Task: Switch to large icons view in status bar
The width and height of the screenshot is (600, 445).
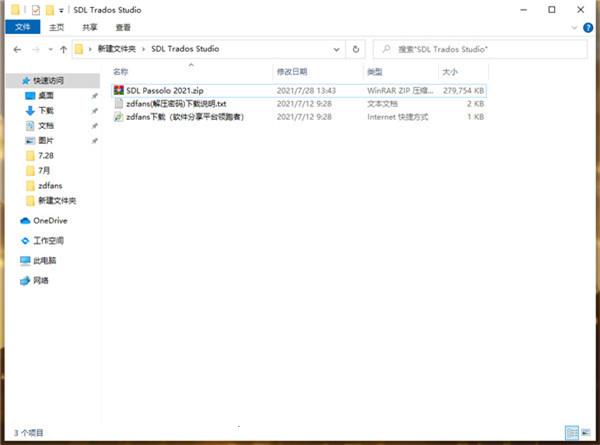Action: pyautogui.click(x=586, y=433)
